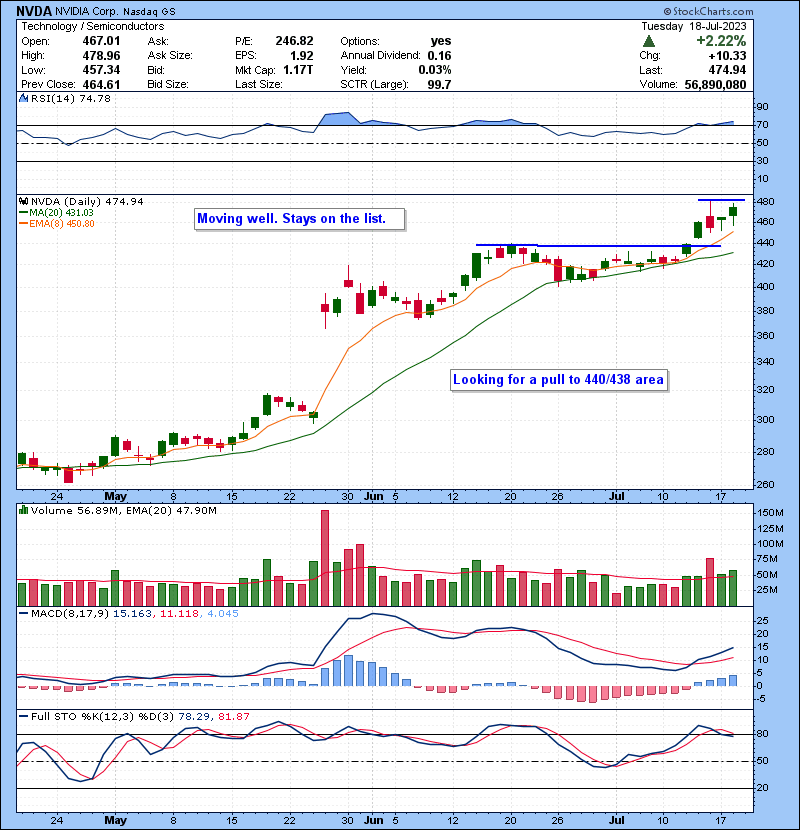Viewport: 800px width, 830px height.
Task: Click the stochastic %D value "81.87"
Action: [x=233, y=716]
